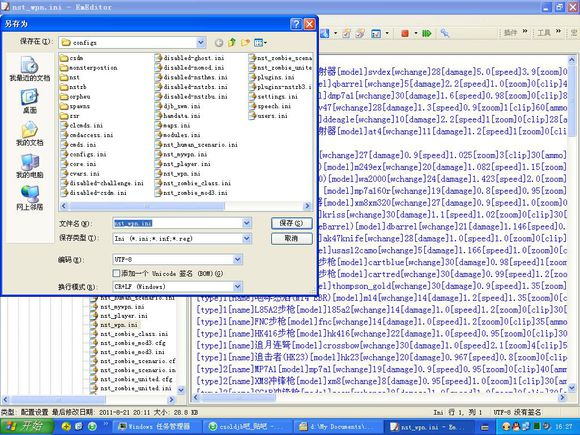Expand the 工具 tools toolbar chevron
The height and width of the screenshot is (435, 580).
click(559, 32)
